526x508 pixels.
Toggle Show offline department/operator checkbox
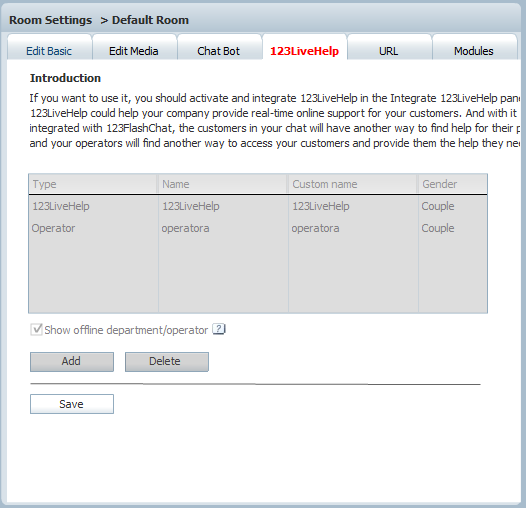pos(36,329)
